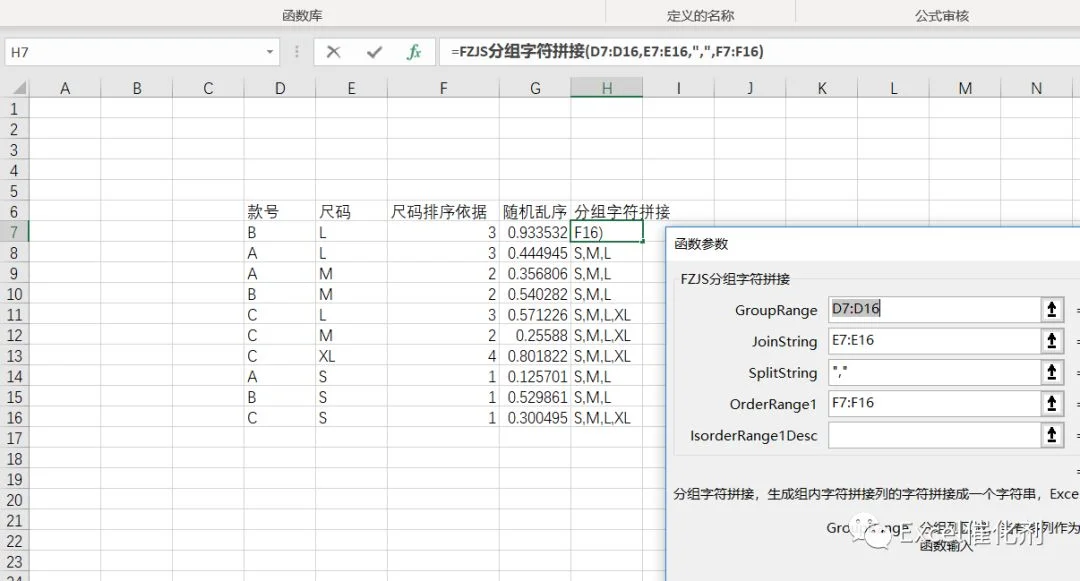
Task: Select the cell containing 0.933532
Action: (535, 232)
